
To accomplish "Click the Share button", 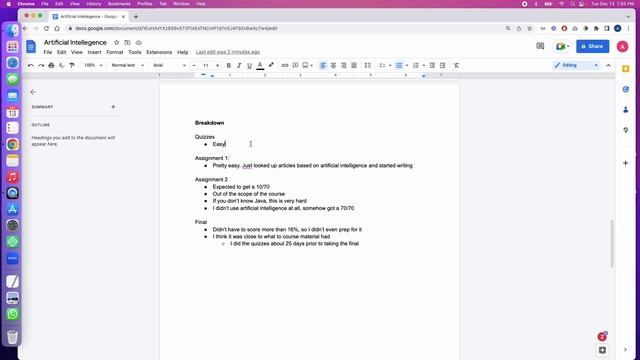I will [593, 47].
